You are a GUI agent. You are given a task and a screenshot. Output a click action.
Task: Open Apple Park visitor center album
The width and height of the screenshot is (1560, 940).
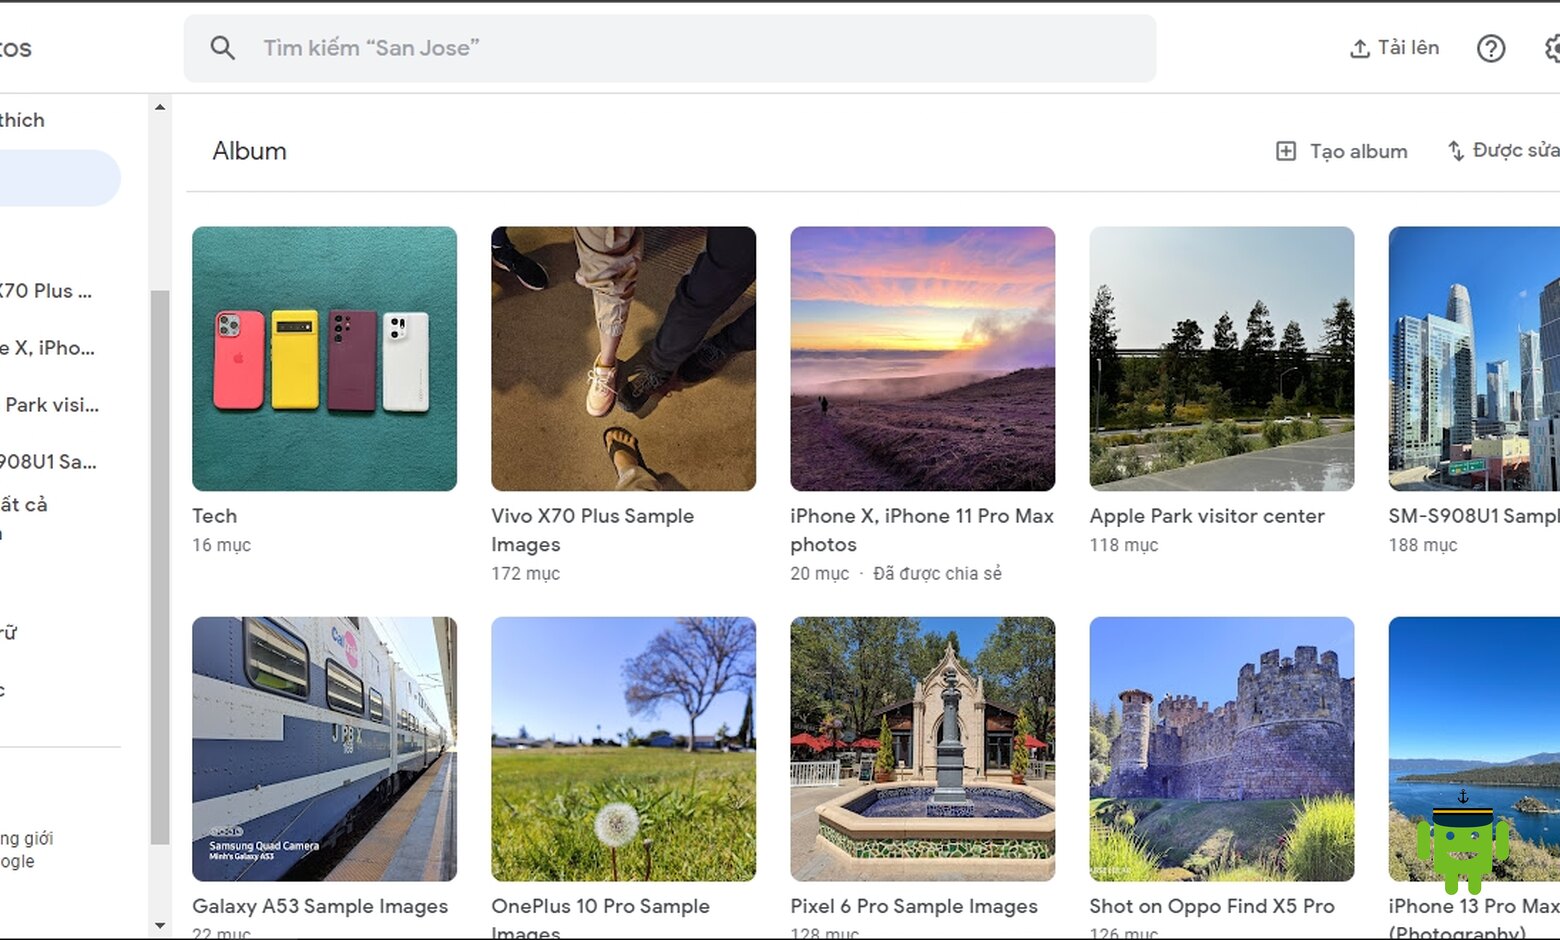(1221, 358)
